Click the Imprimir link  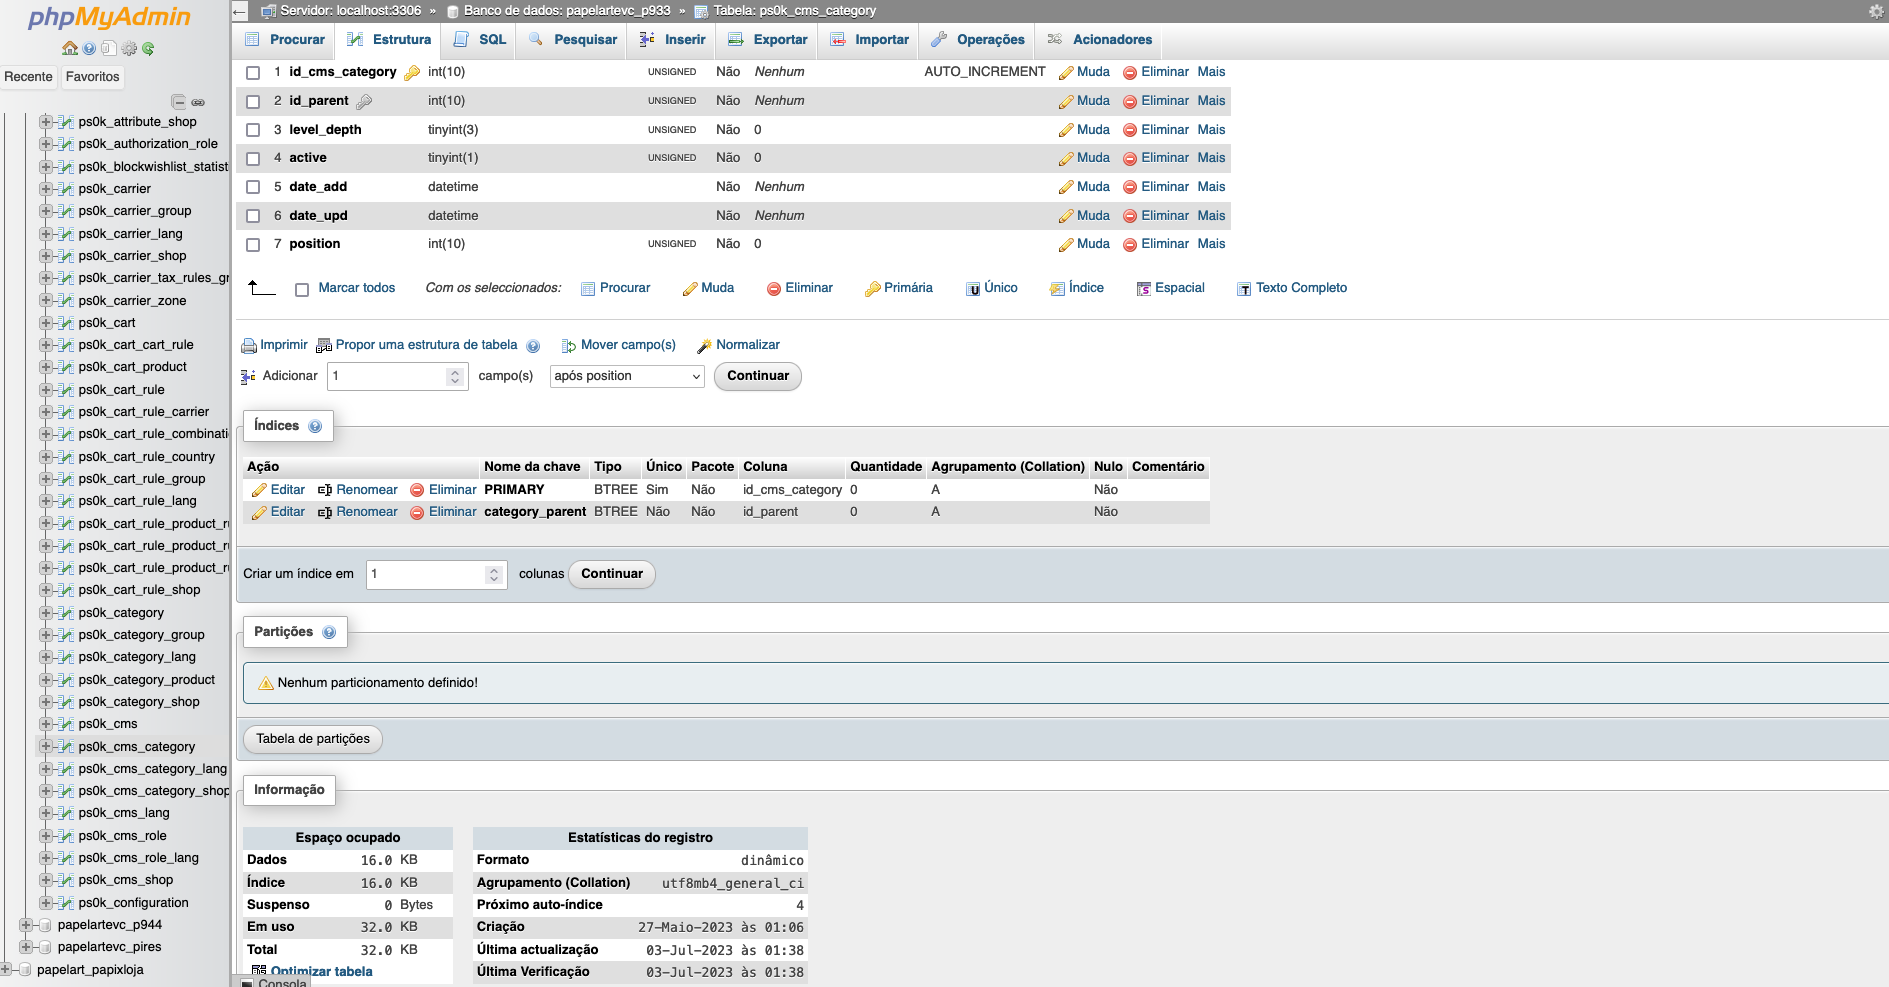[275, 345]
